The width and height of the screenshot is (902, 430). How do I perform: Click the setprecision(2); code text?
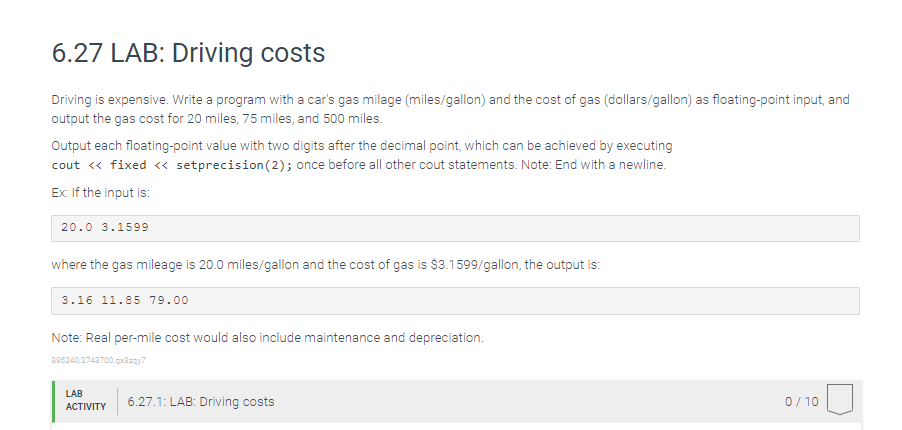point(235,165)
